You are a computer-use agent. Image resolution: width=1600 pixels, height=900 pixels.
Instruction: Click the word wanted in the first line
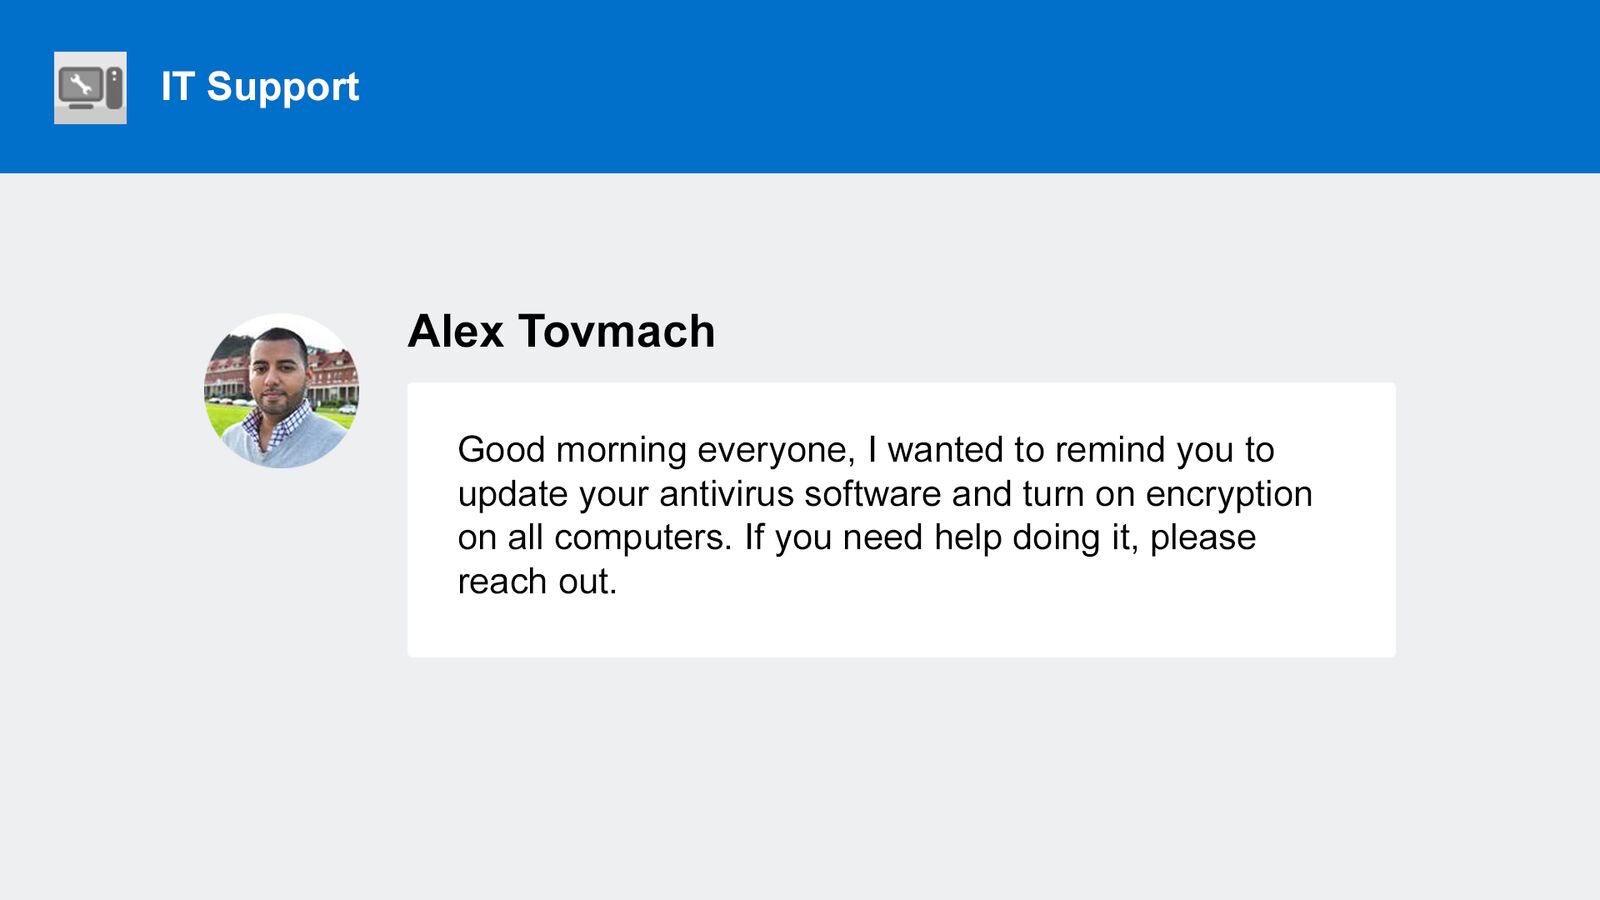point(946,450)
